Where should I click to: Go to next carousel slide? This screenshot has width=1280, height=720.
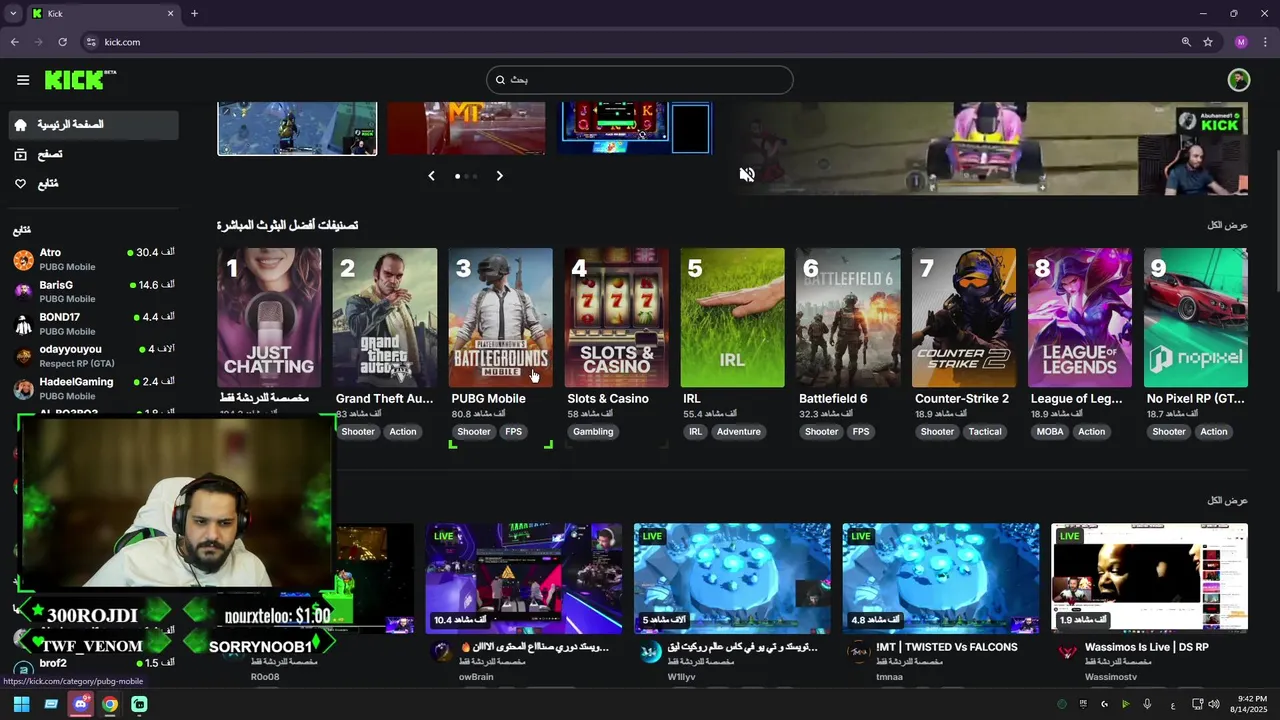(500, 176)
